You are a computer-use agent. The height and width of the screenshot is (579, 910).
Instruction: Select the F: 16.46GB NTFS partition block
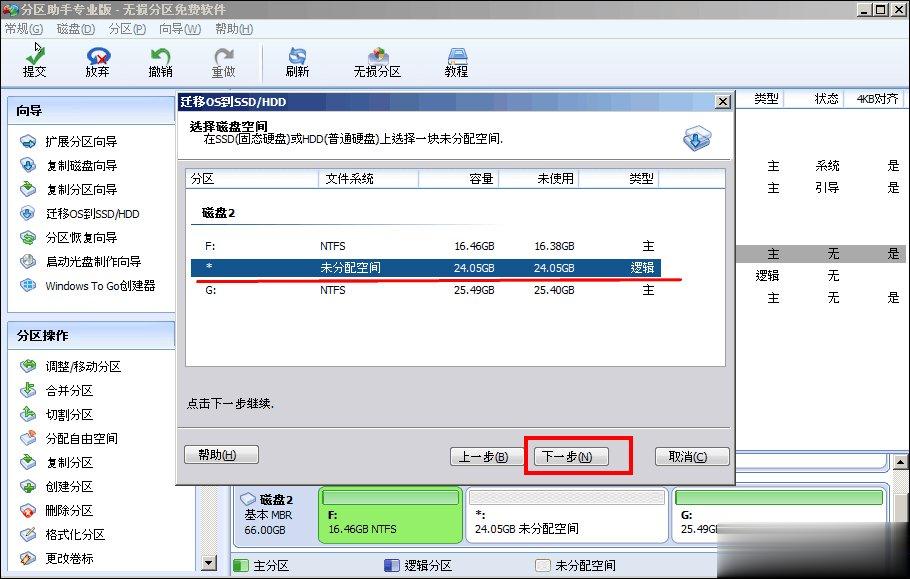point(391,515)
